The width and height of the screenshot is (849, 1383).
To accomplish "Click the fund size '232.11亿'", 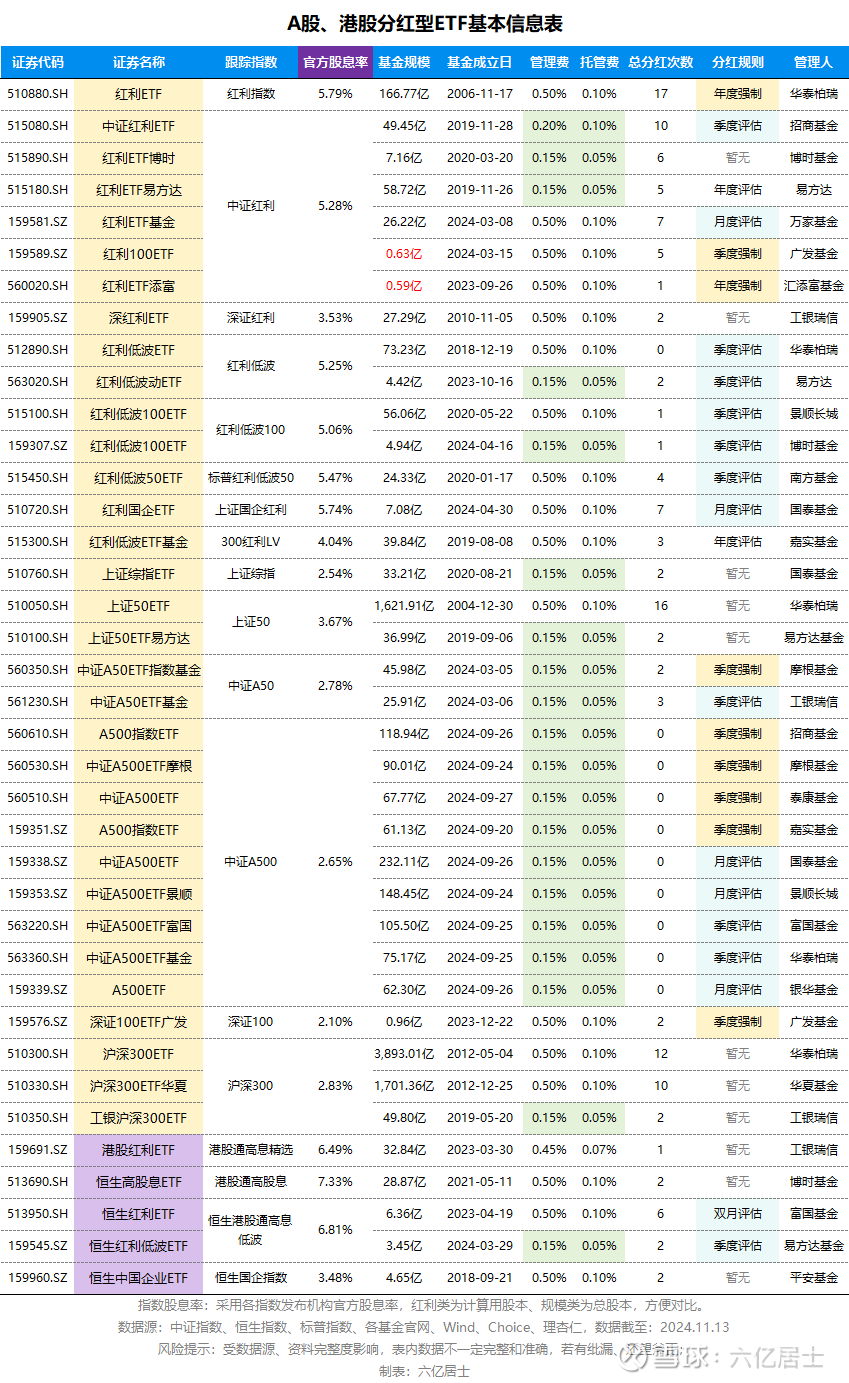I will coord(404,862).
